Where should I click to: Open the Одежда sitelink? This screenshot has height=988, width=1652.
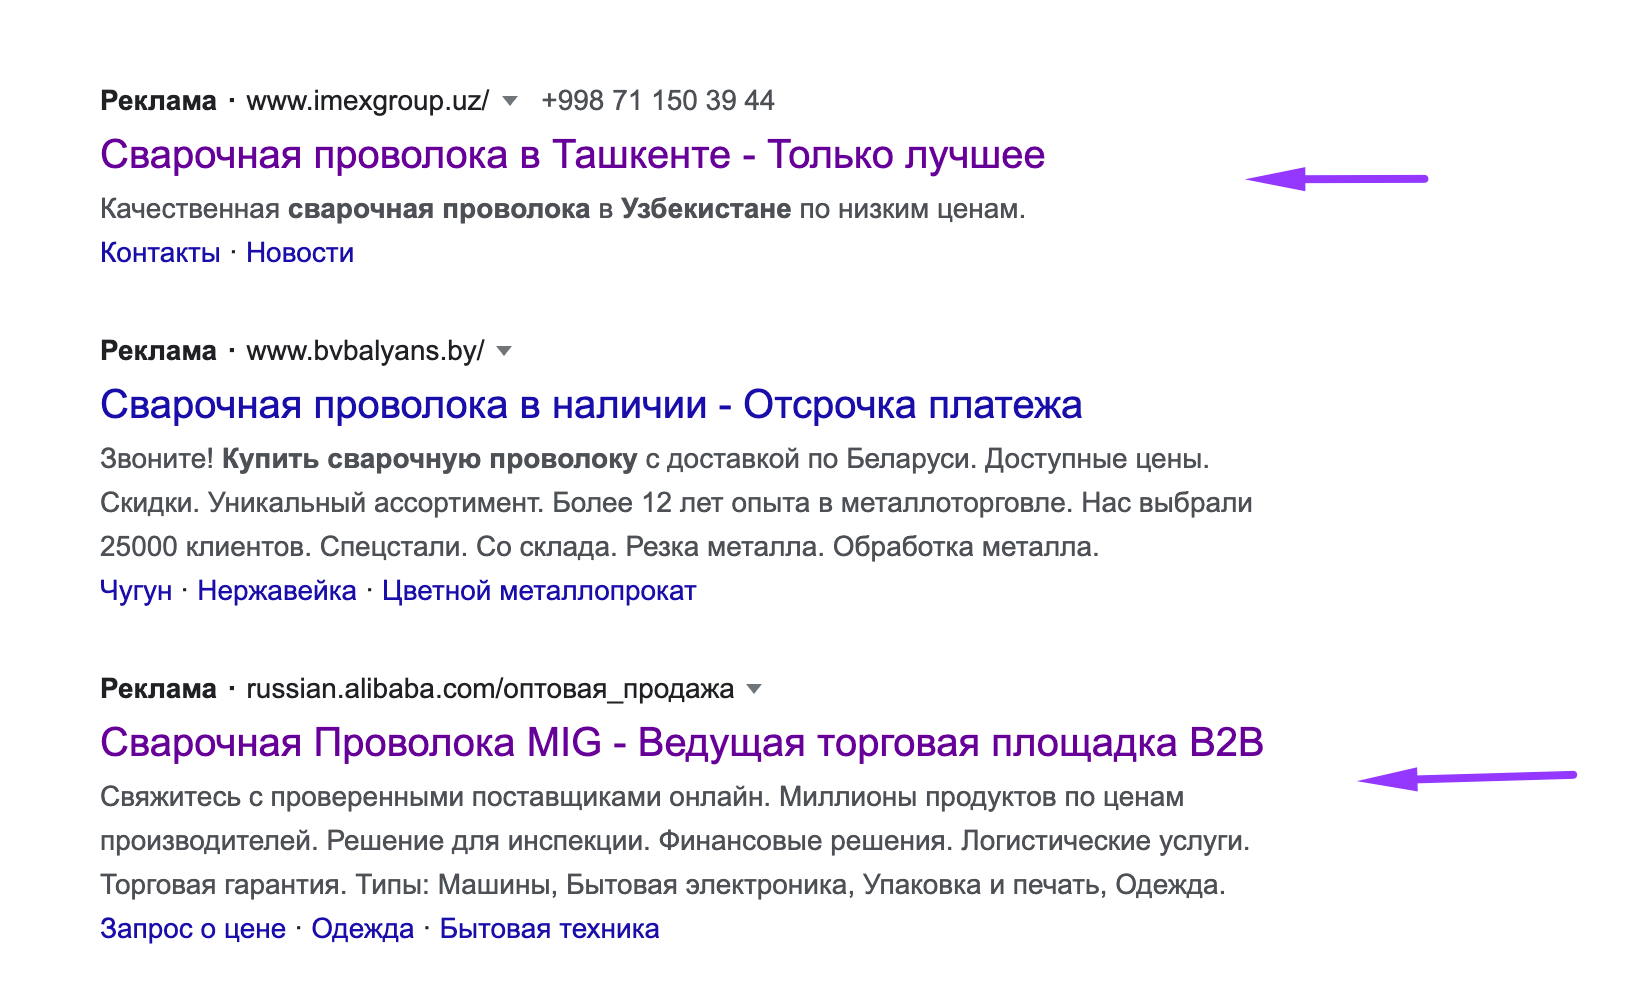coord(362,929)
